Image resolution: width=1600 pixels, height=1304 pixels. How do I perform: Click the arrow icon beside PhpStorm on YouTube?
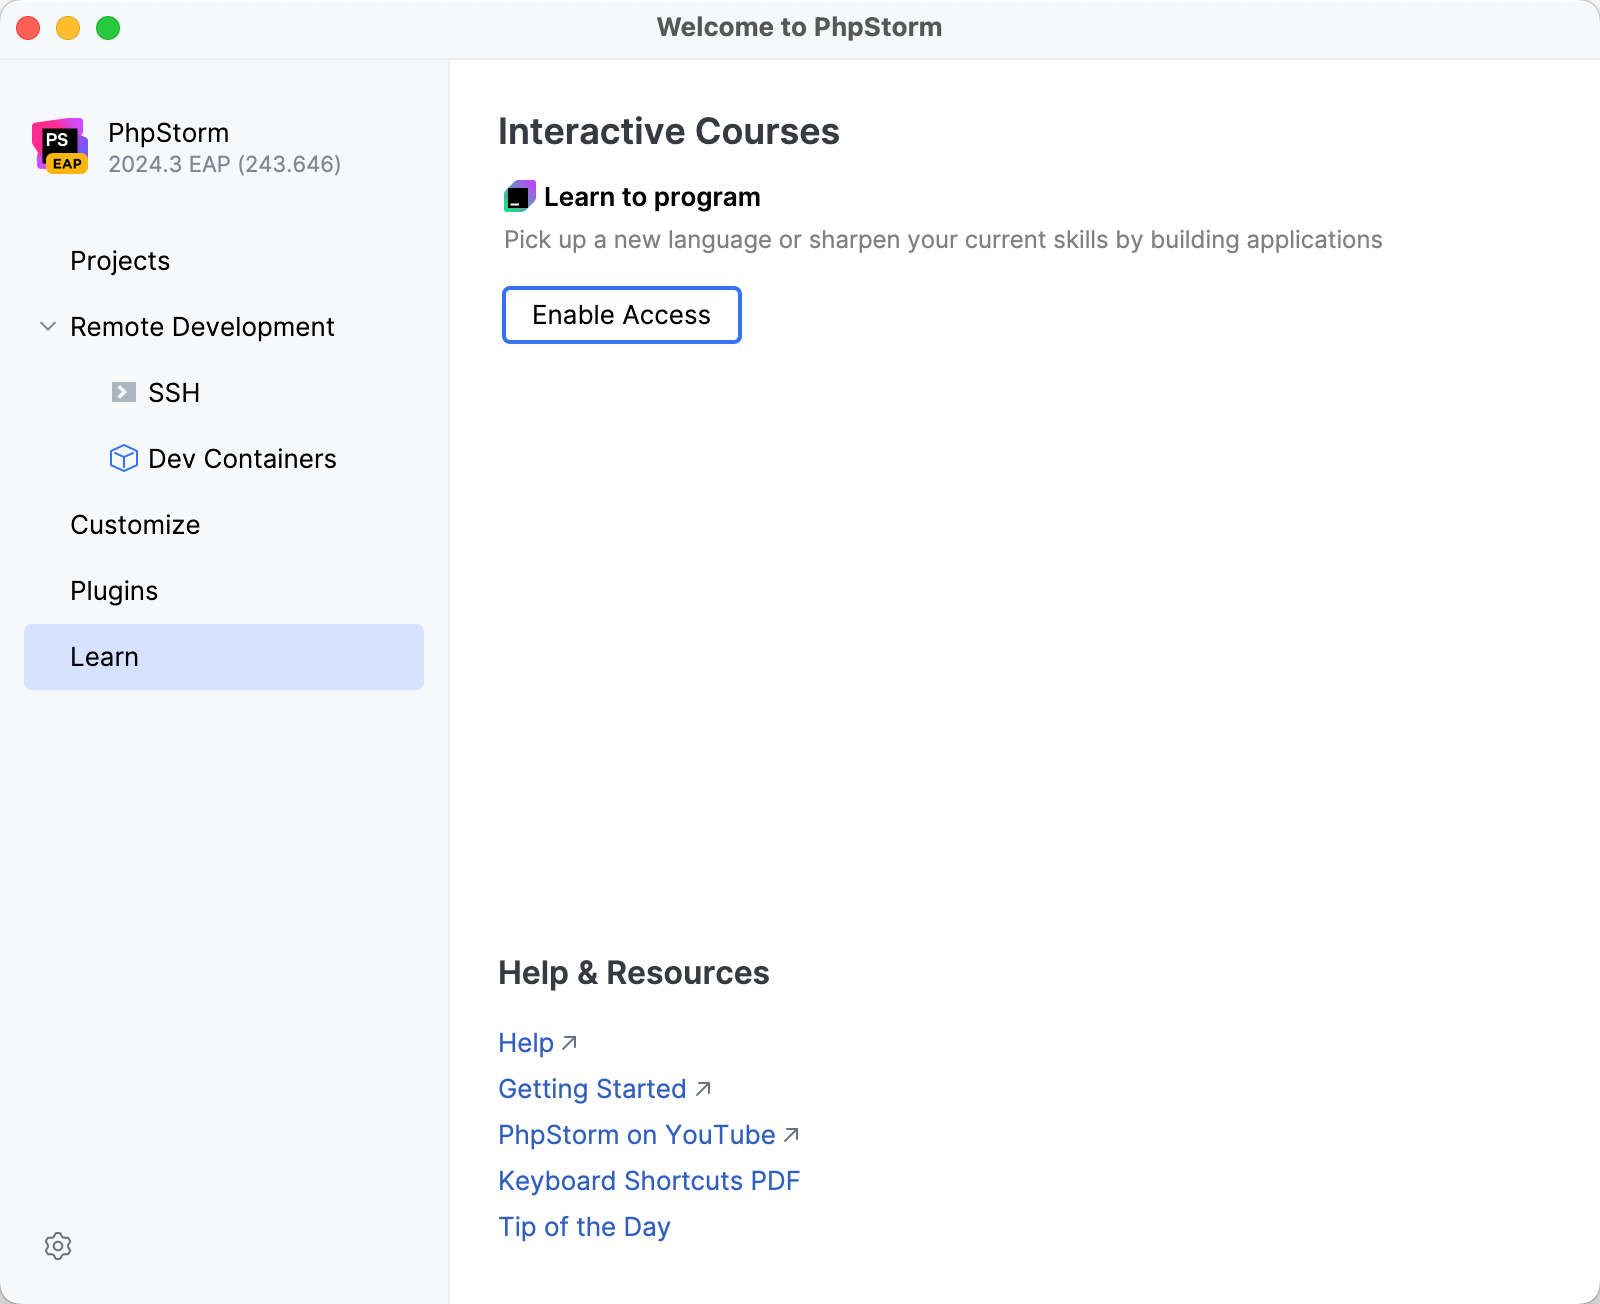[791, 1133]
